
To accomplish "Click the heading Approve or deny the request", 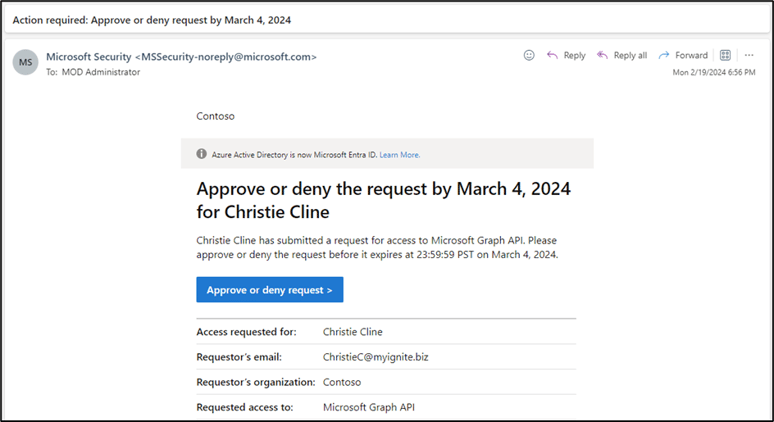I will tap(383, 200).
